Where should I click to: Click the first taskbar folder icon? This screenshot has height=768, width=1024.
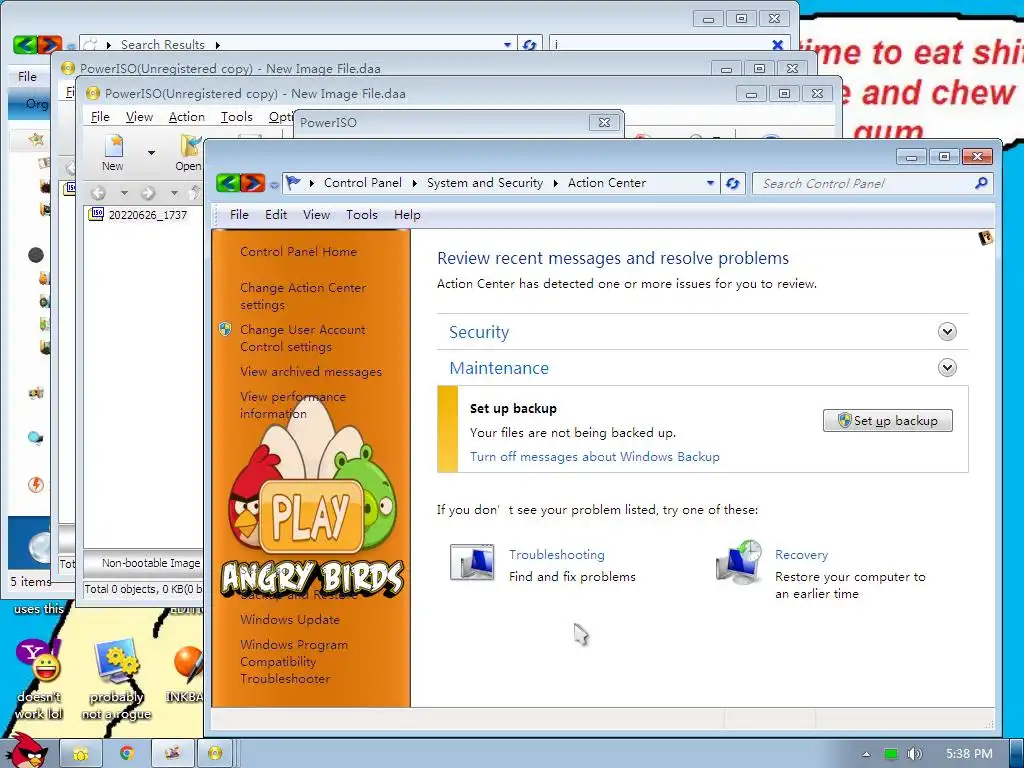click(80, 753)
